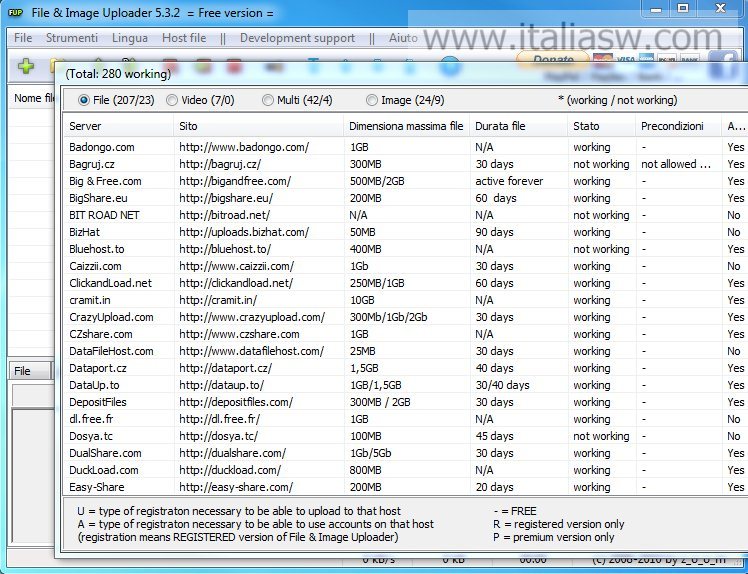Open the Aiuto menu

tap(403, 38)
